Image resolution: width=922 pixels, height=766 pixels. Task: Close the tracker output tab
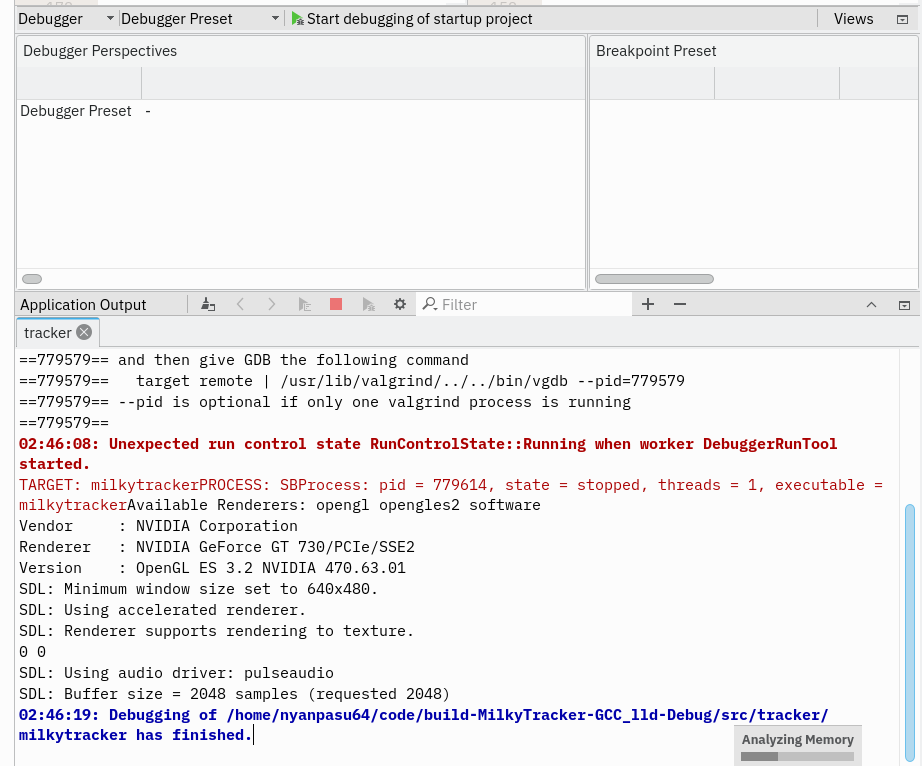pyautogui.click(x=84, y=332)
